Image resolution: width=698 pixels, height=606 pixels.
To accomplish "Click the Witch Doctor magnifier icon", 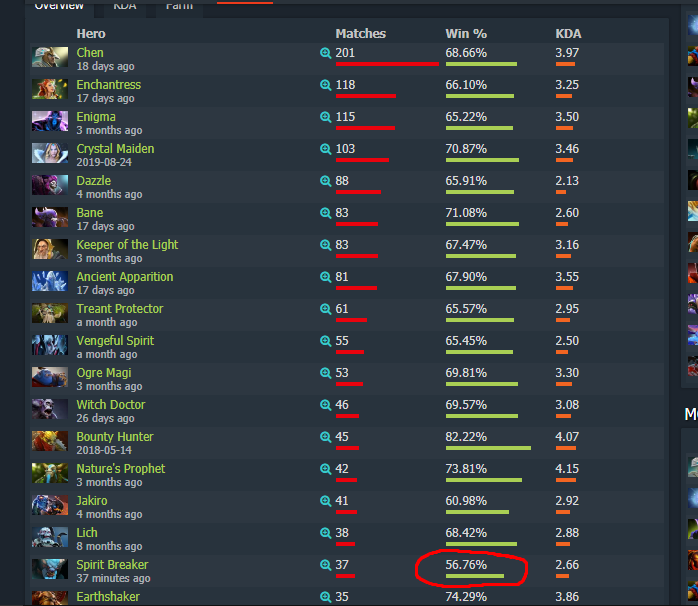I will [x=325, y=405].
